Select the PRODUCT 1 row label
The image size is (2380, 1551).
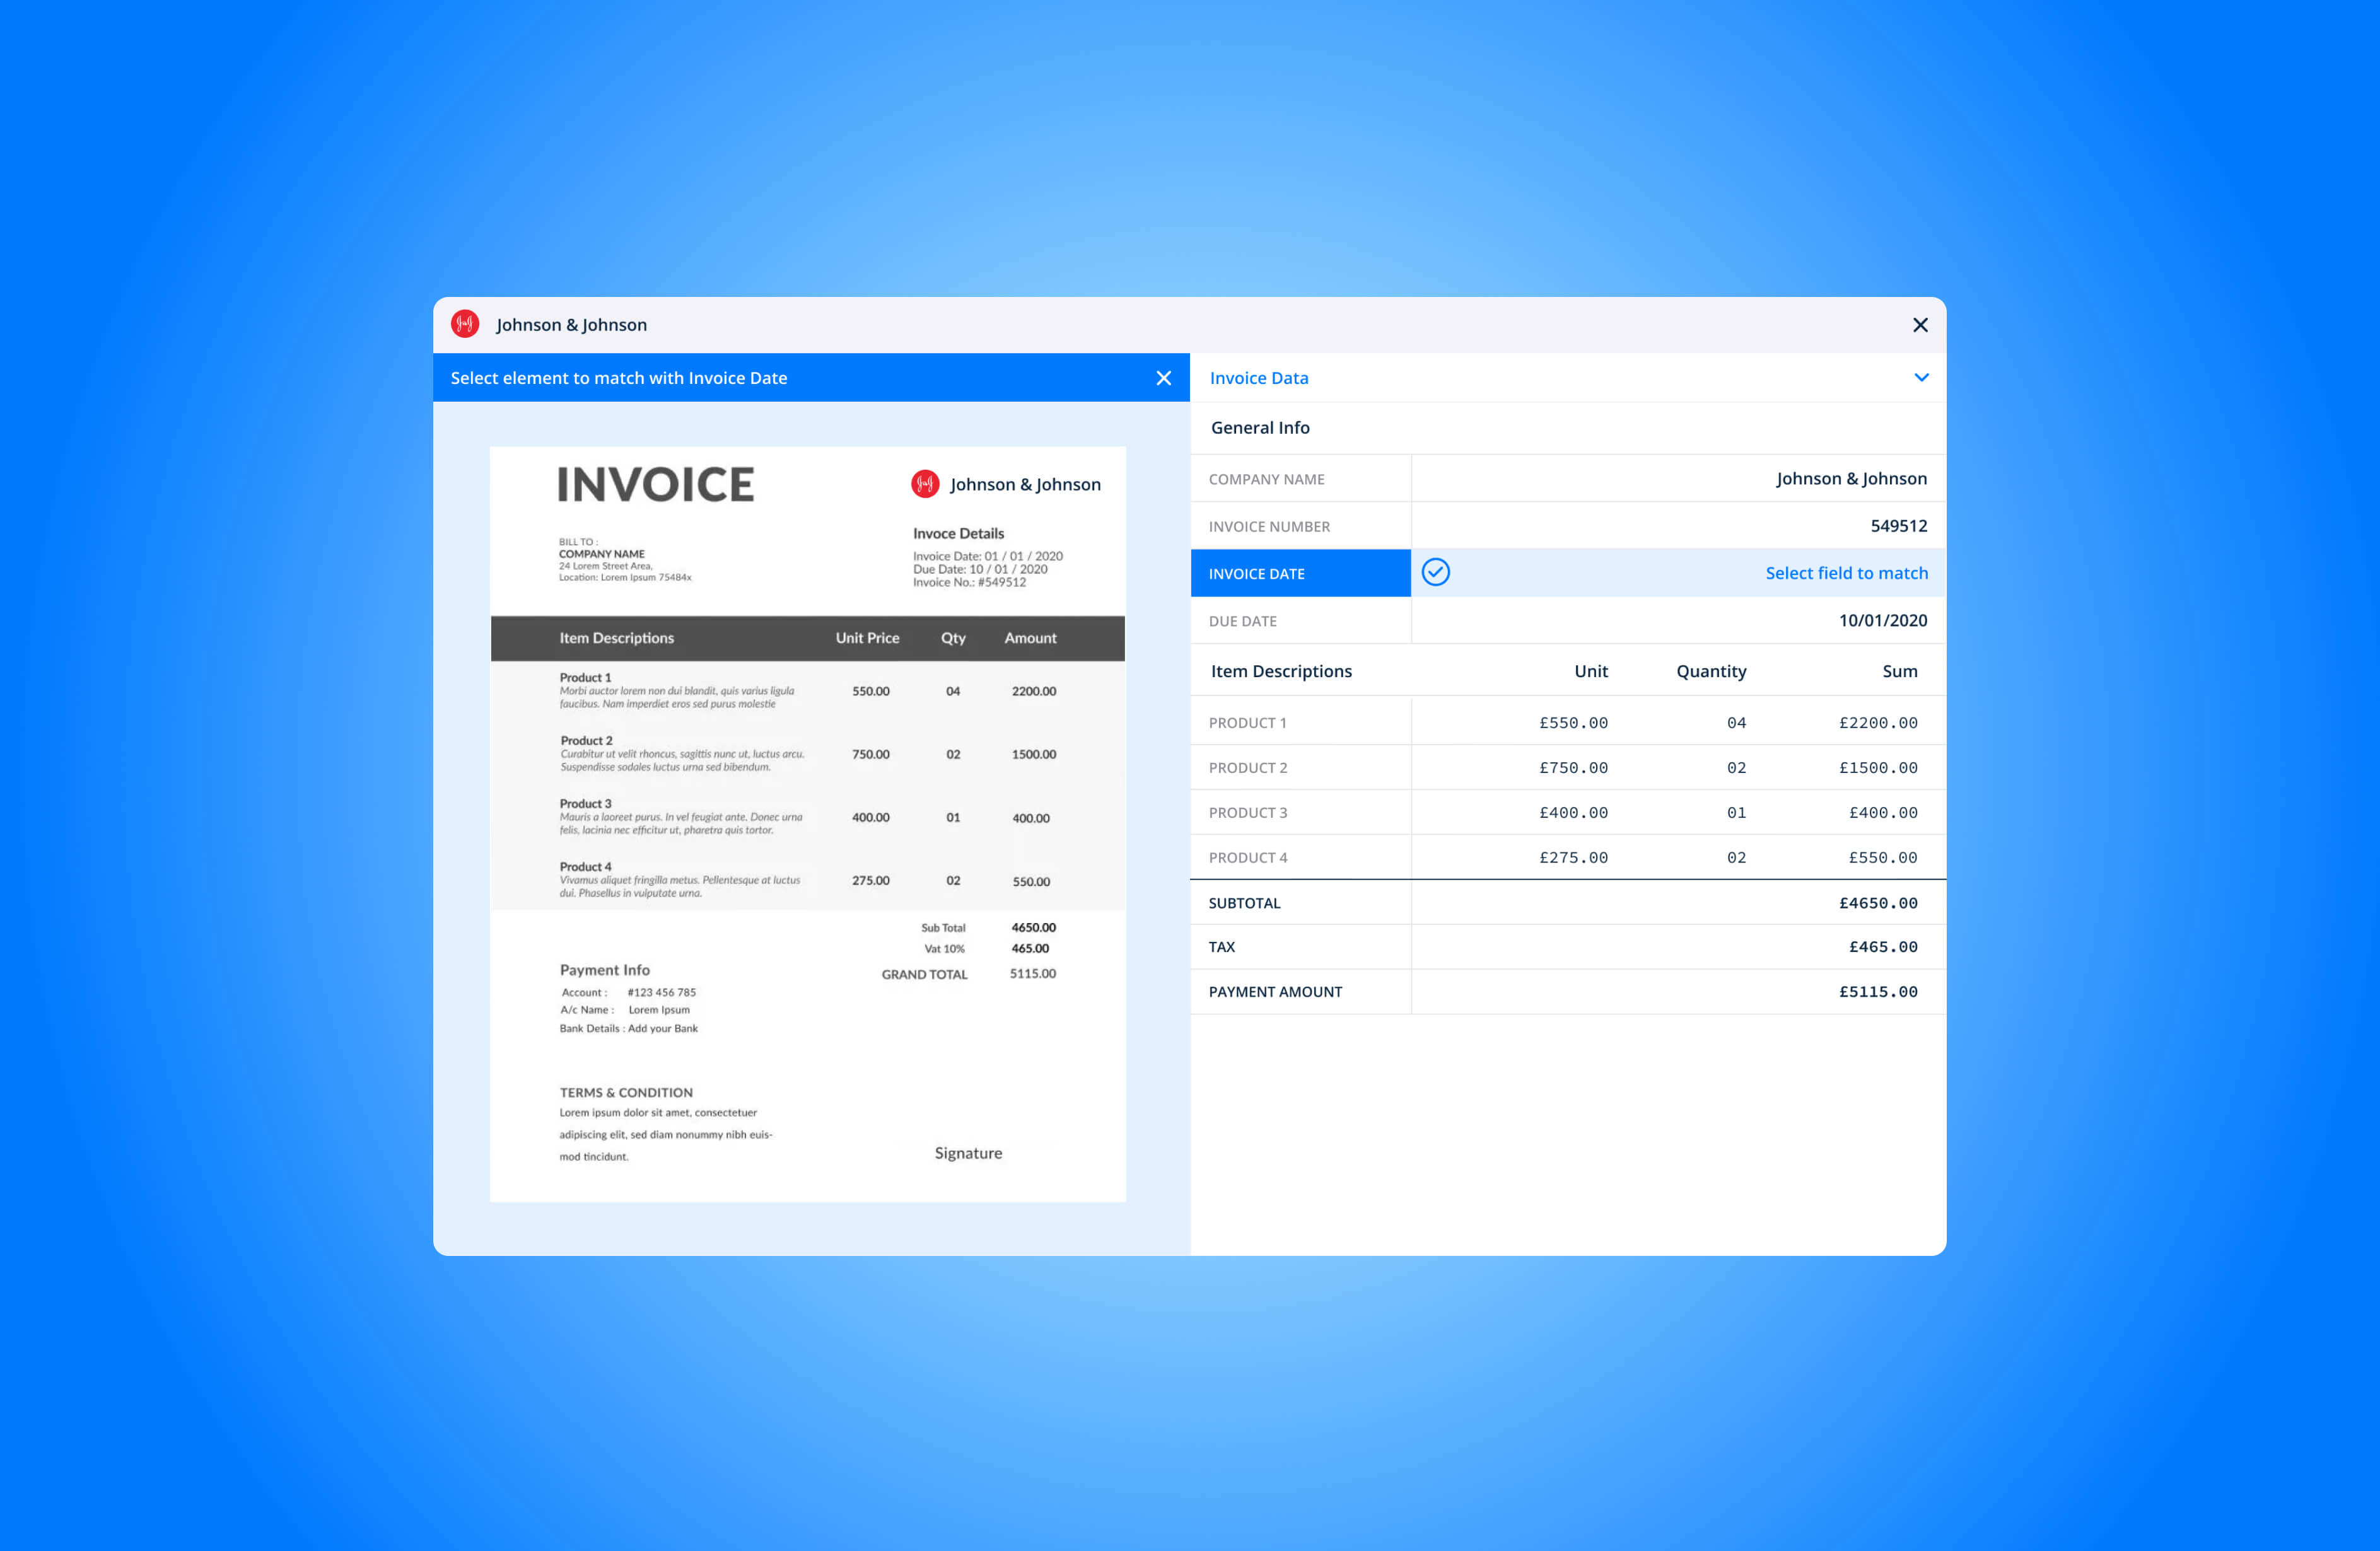click(1247, 723)
